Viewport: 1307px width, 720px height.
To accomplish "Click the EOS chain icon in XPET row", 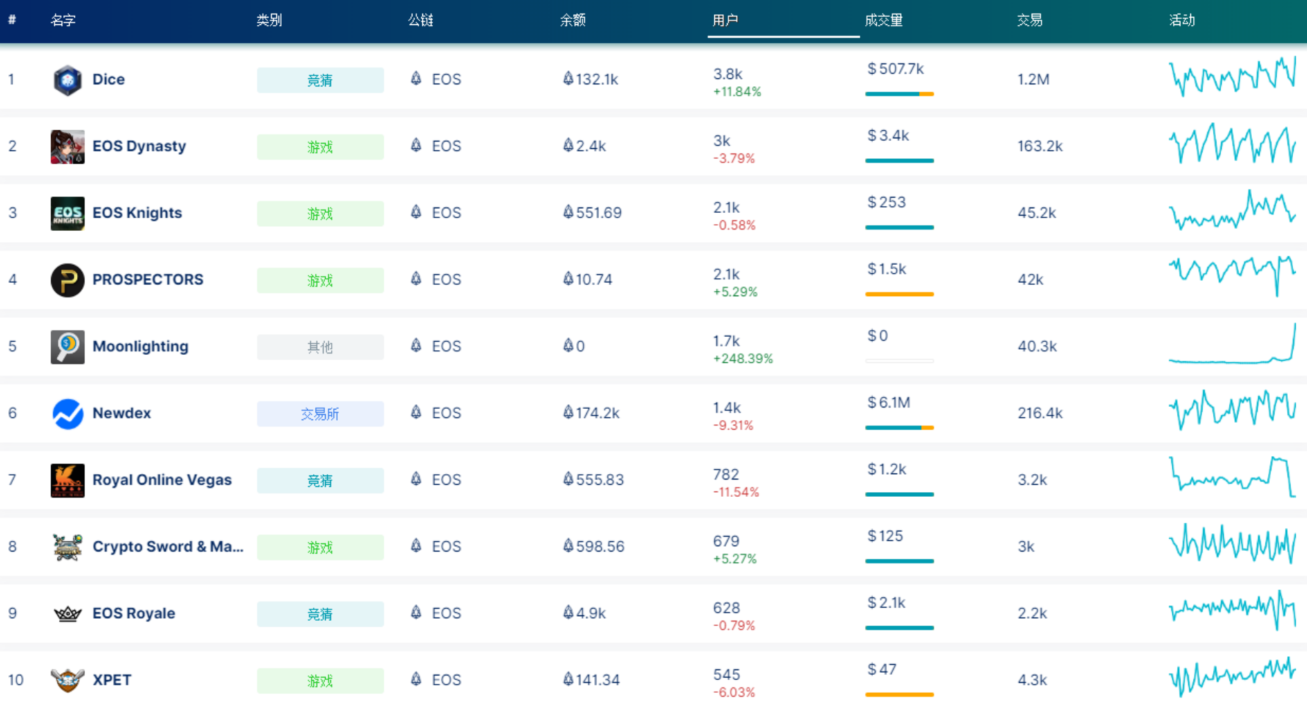I will (416, 679).
